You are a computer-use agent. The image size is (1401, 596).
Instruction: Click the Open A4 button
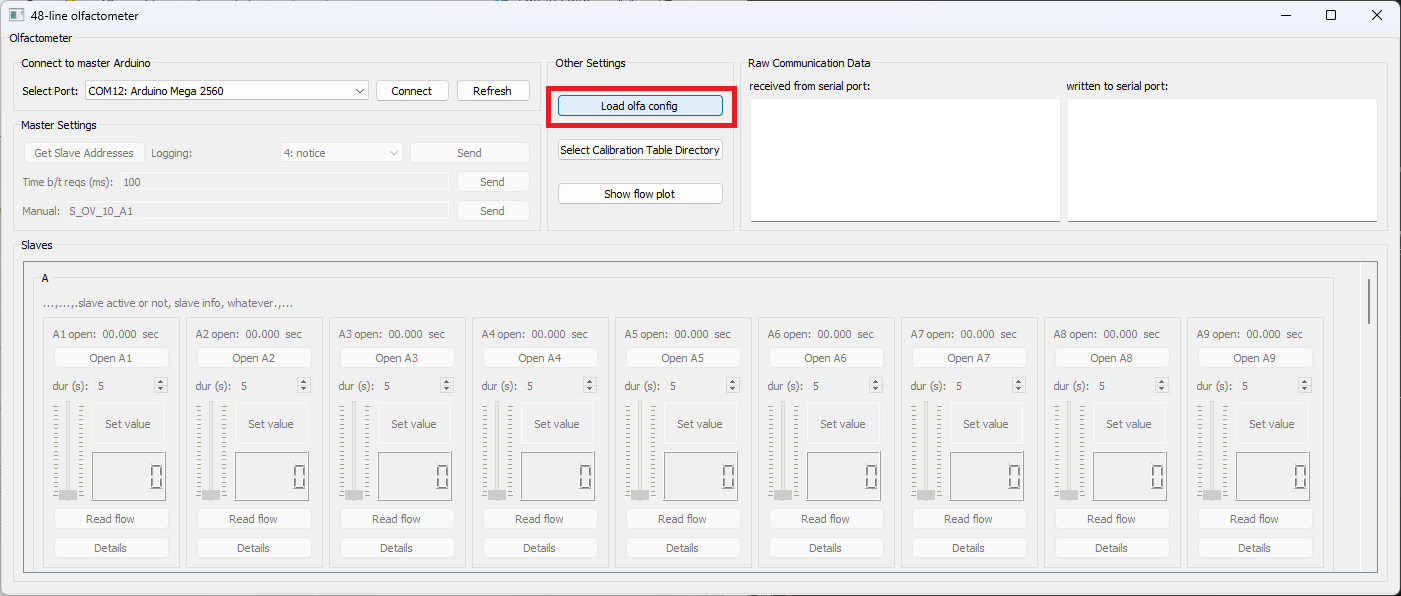point(540,358)
